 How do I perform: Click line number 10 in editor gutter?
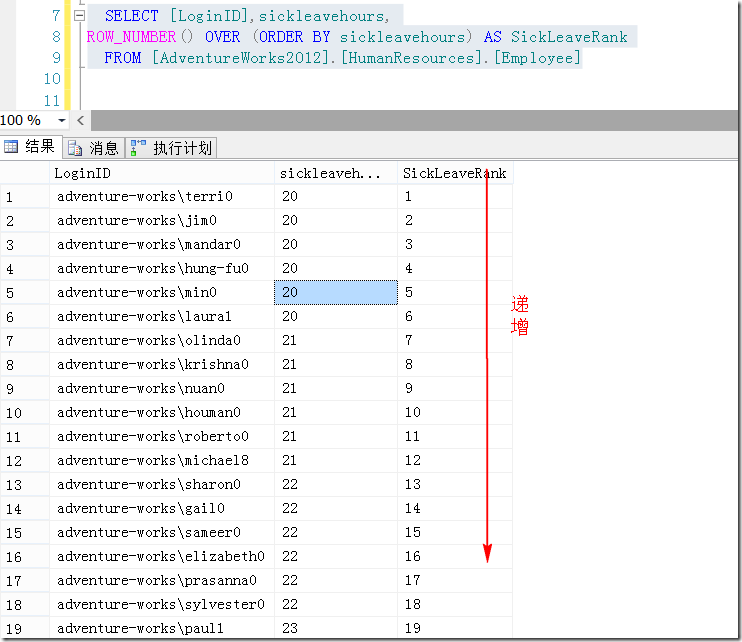click(52, 79)
